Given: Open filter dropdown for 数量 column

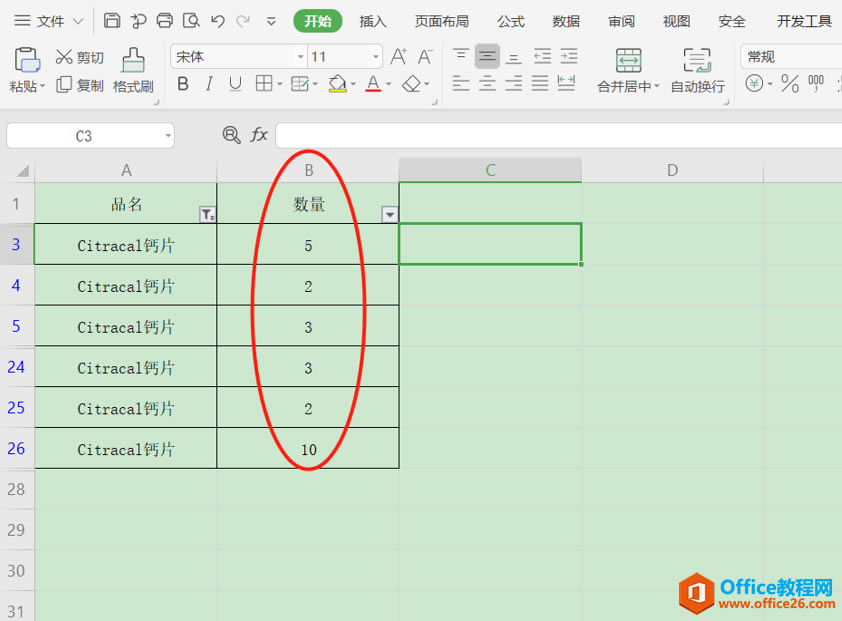Looking at the screenshot, I should point(390,214).
